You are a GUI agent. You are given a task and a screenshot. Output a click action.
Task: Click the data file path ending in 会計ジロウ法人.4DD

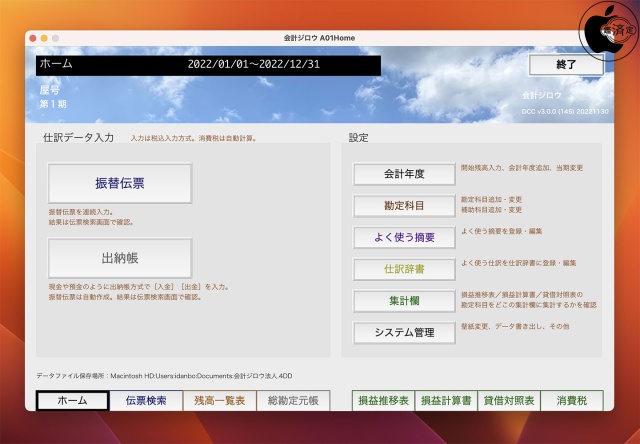click(164, 376)
